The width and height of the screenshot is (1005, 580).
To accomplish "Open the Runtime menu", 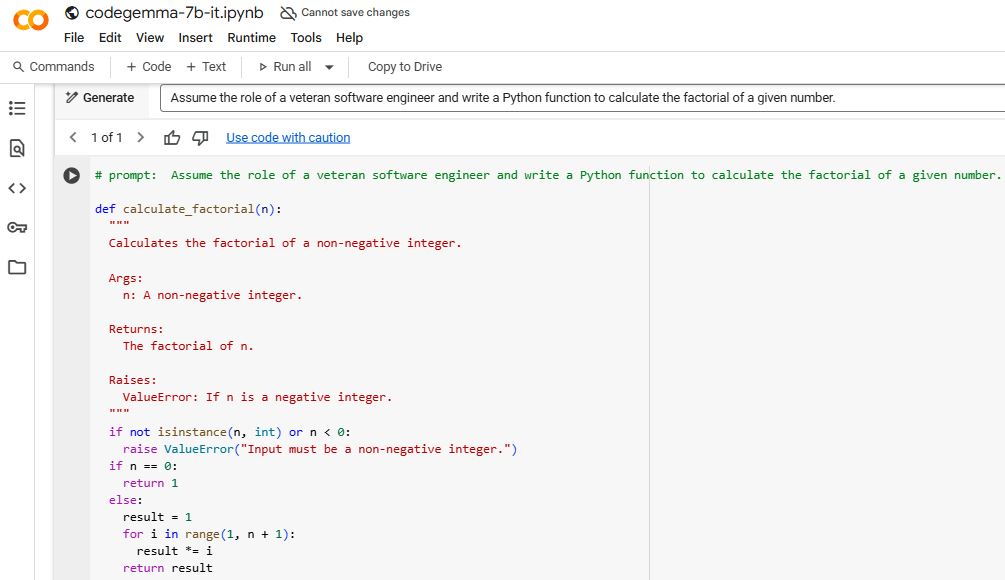I will click(x=251, y=38).
